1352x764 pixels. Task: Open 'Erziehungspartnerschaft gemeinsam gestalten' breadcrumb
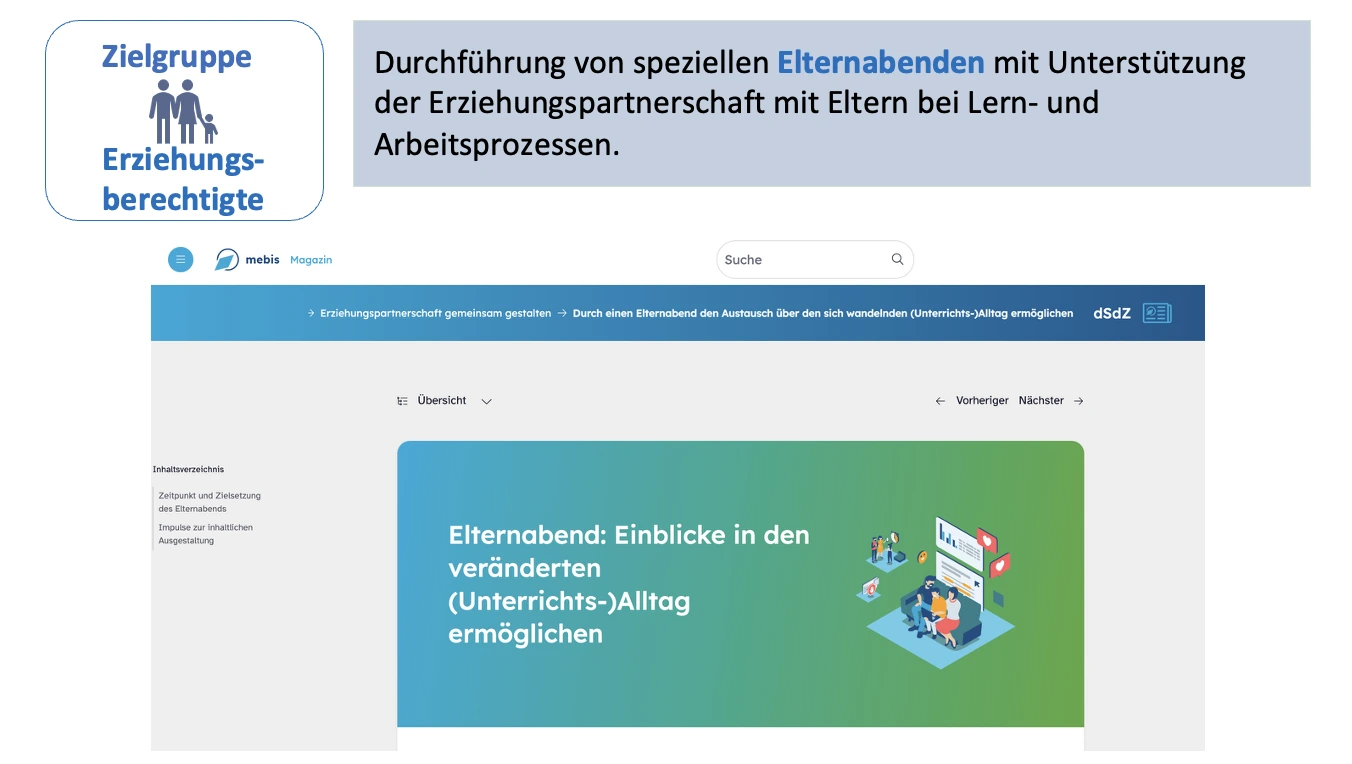435,313
